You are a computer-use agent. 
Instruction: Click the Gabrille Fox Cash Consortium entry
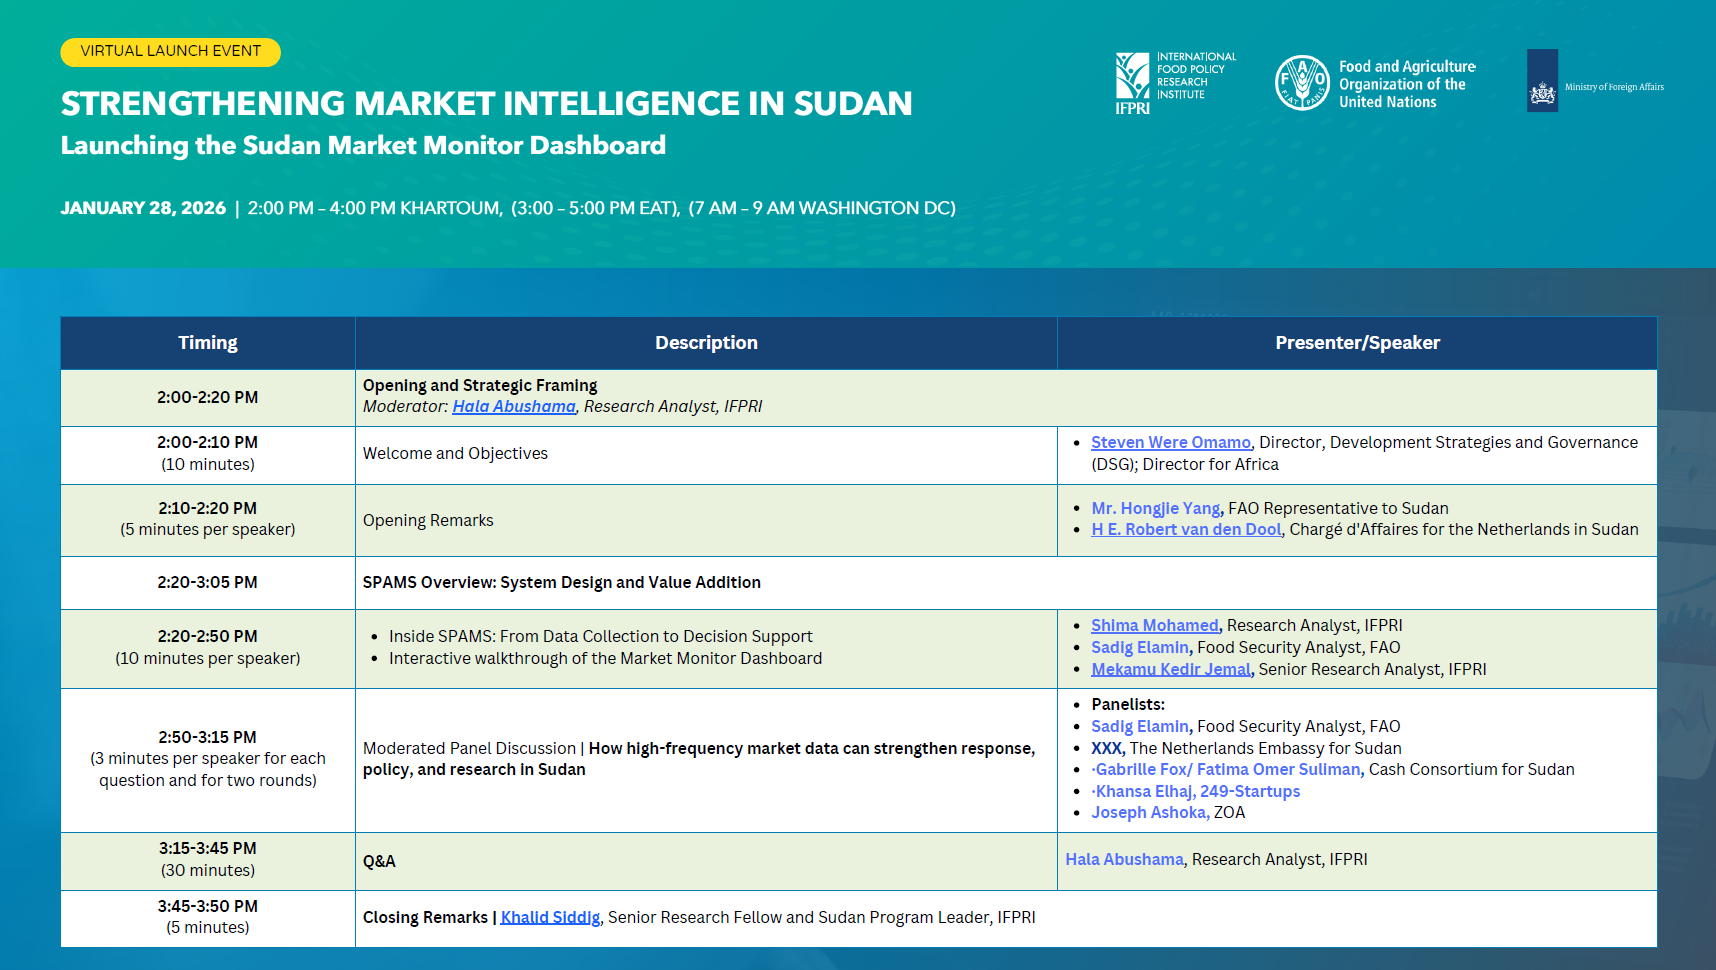pos(1227,769)
